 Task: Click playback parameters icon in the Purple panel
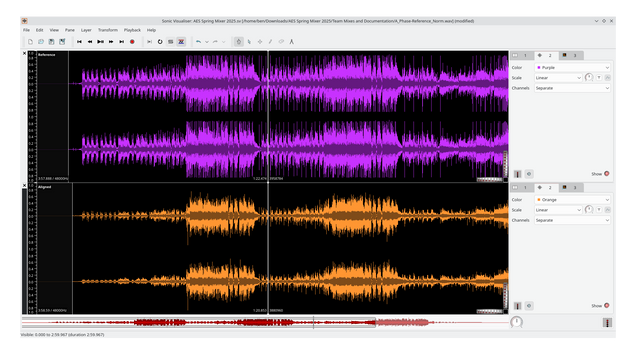529,174
